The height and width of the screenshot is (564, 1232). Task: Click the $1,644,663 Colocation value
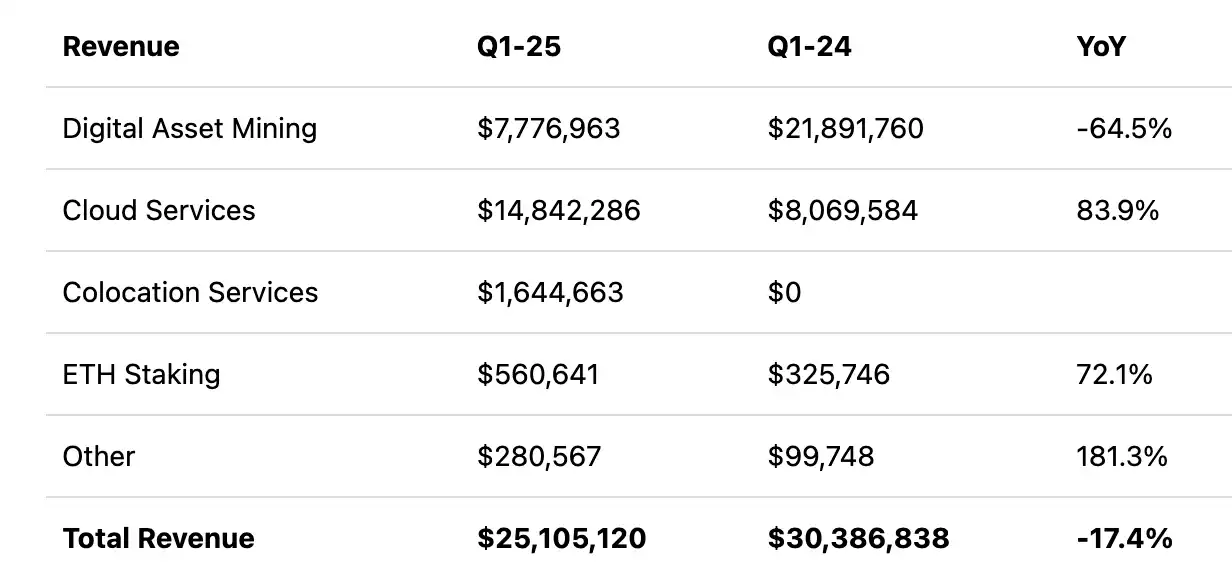point(551,293)
